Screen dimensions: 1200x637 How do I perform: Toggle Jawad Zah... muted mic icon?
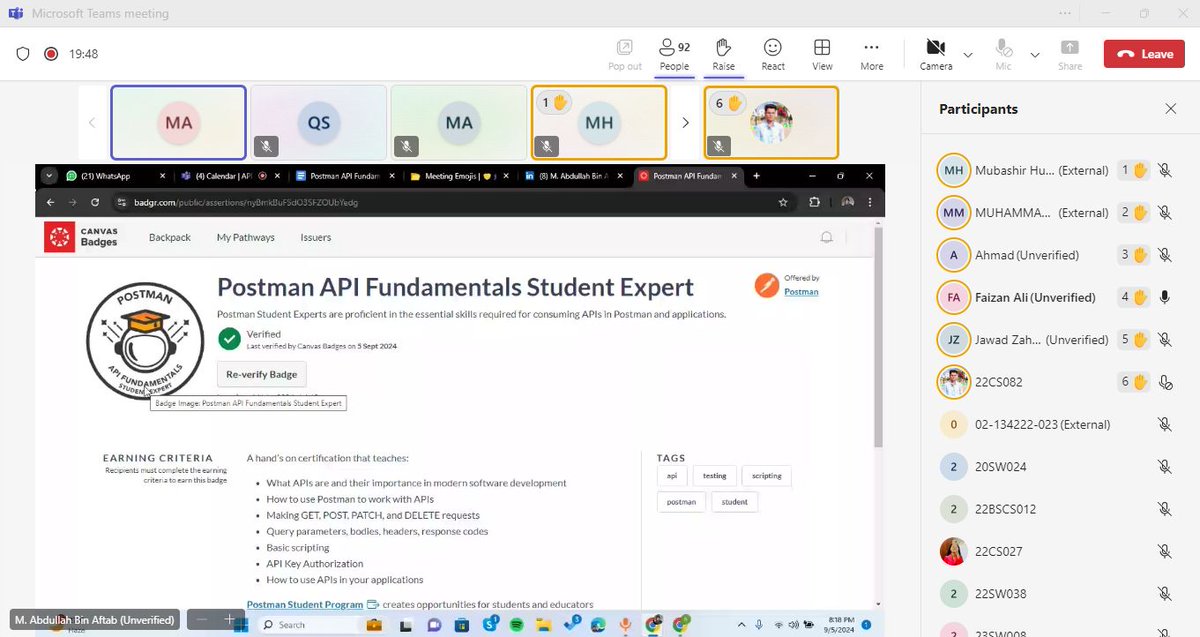coord(1164,340)
